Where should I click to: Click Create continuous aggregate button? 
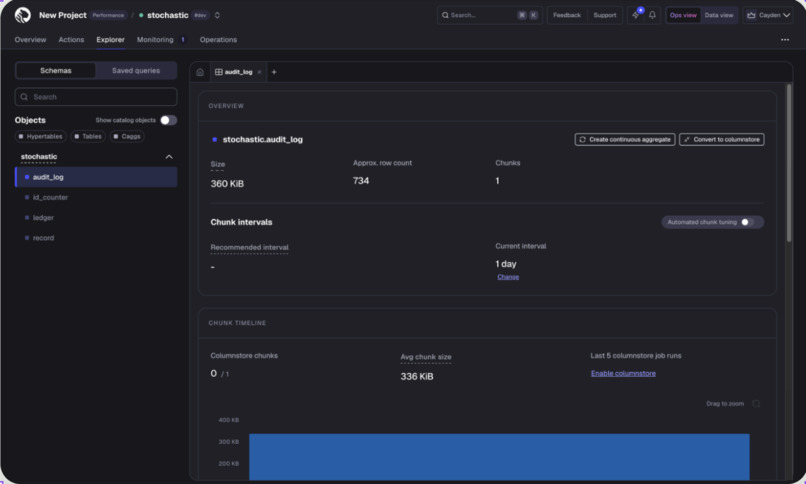click(x=625, y=139)
